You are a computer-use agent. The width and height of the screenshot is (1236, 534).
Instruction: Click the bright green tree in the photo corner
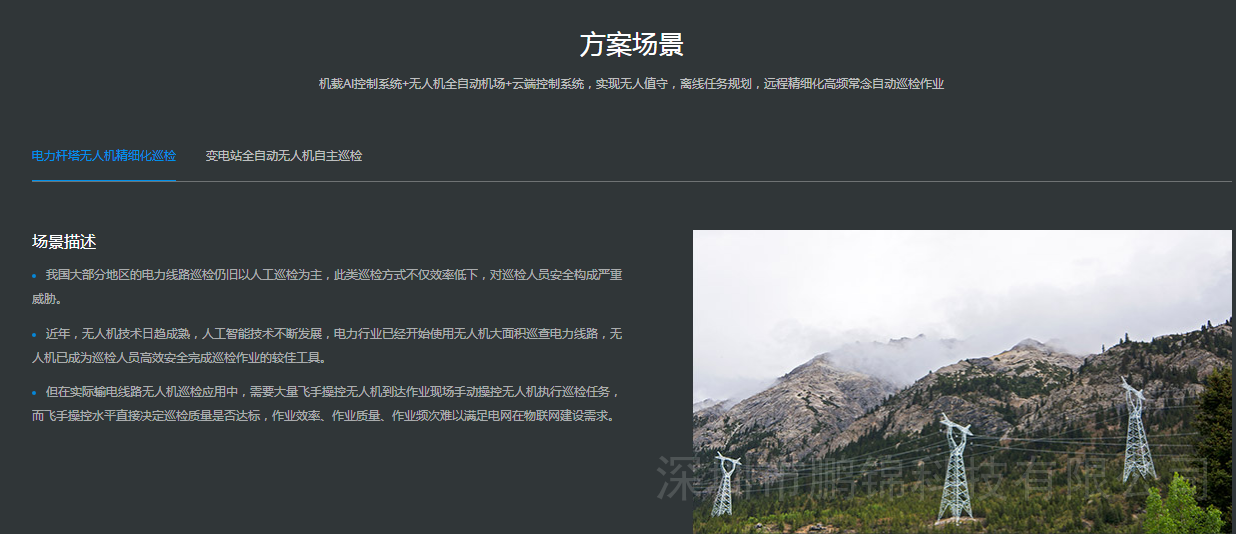coord(1185,505)
